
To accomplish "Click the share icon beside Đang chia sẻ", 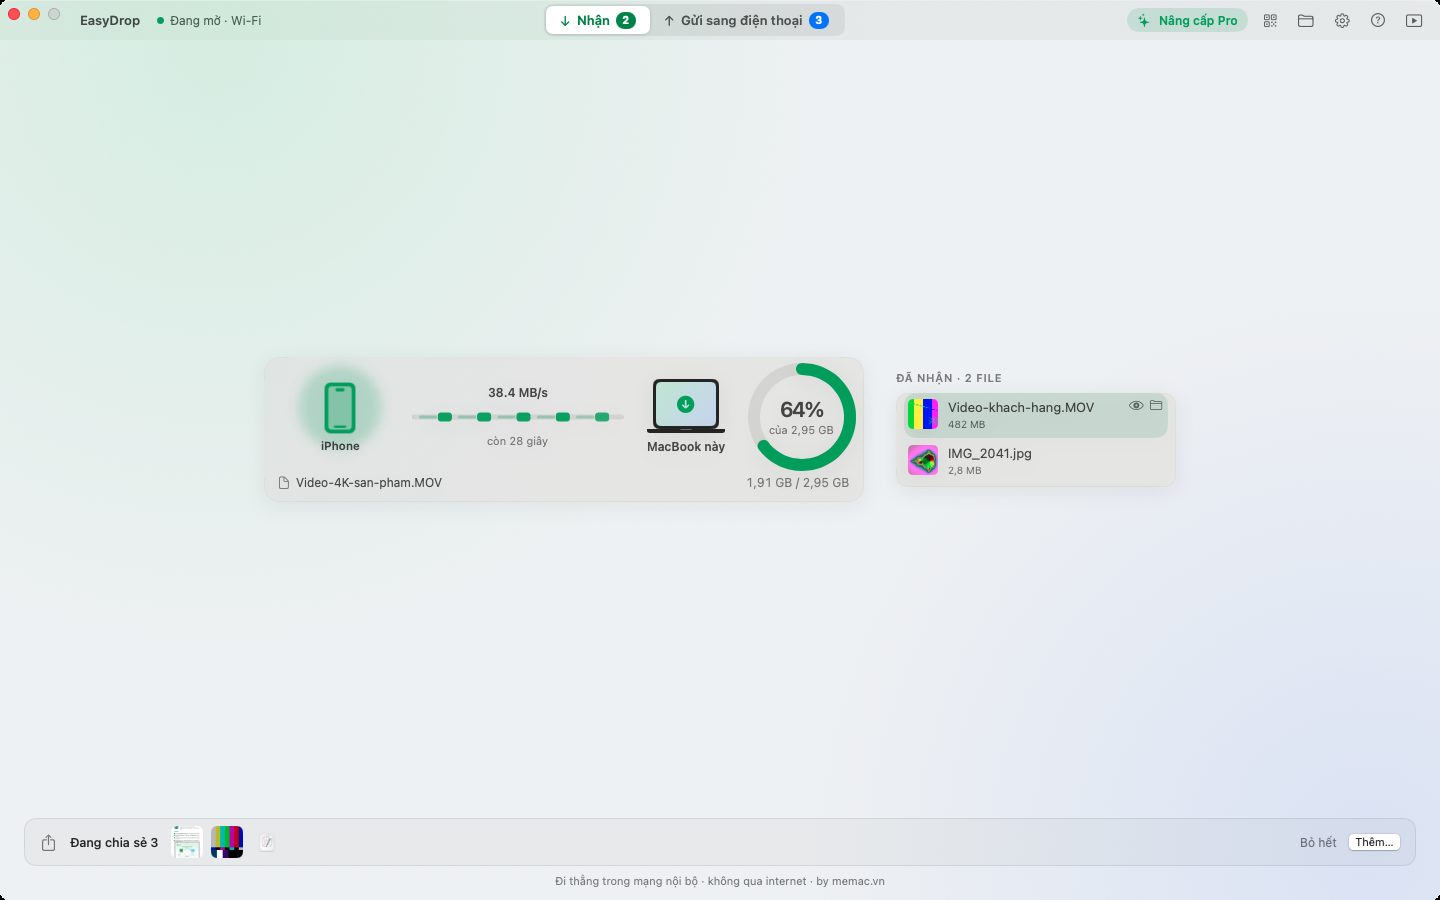I will coord(48,843).
